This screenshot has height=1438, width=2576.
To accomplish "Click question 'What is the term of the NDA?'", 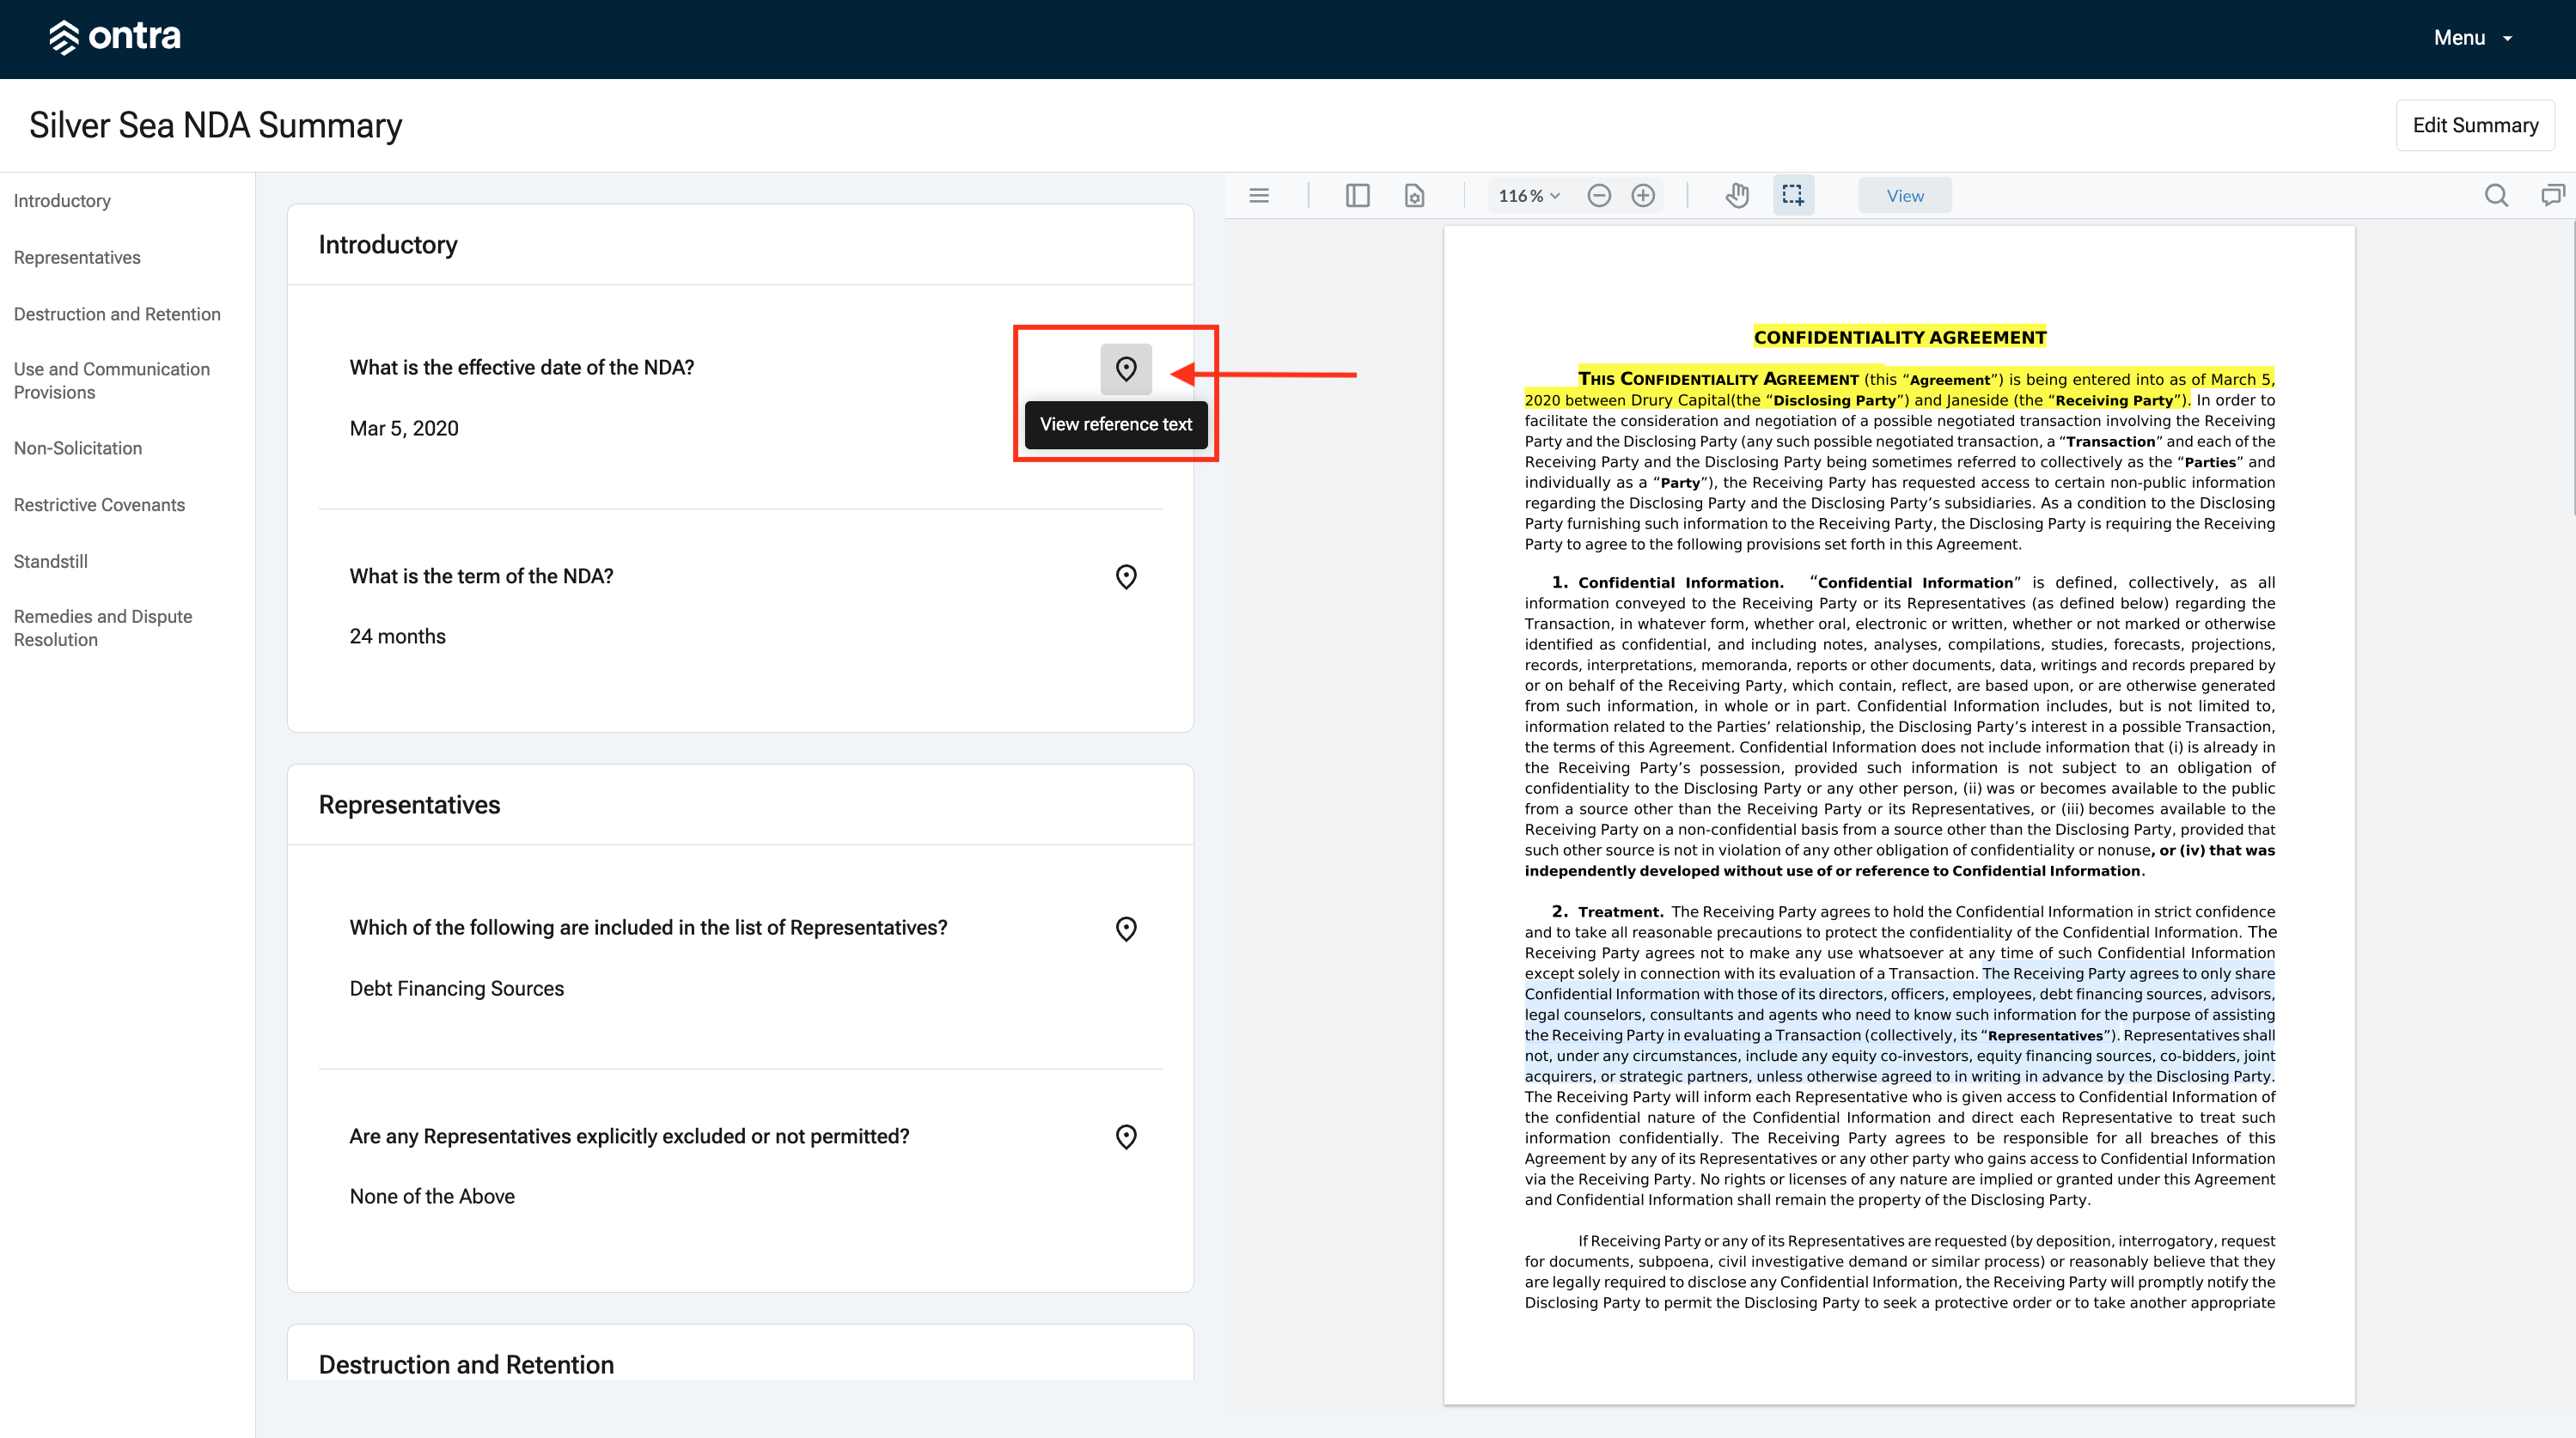I will pos(481,576).
